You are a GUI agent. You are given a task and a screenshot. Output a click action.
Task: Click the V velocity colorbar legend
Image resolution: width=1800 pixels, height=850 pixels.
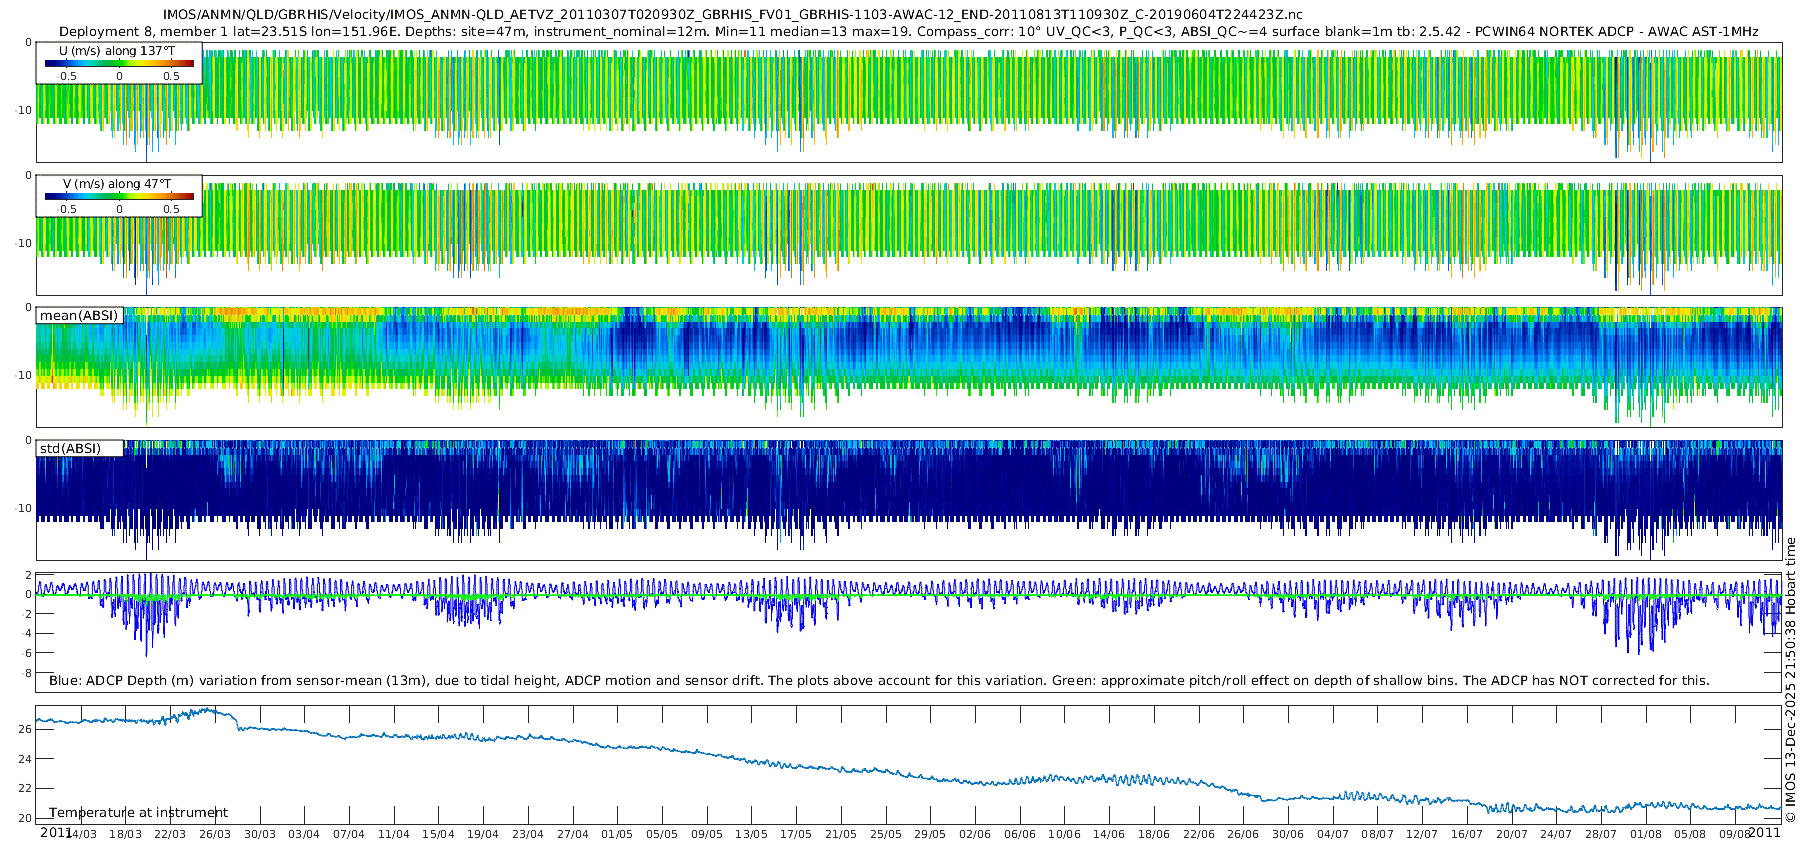(119, 196)
